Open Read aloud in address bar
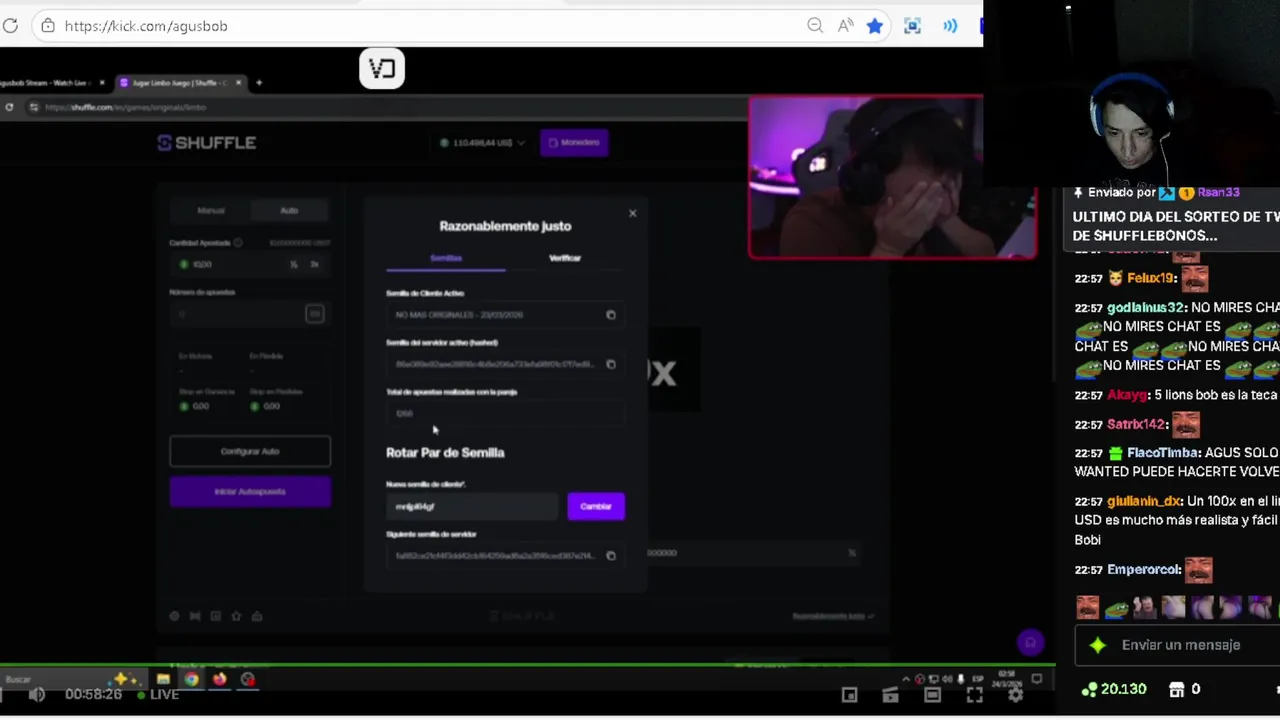This screenshot has height=720, width=1280. 846,26
